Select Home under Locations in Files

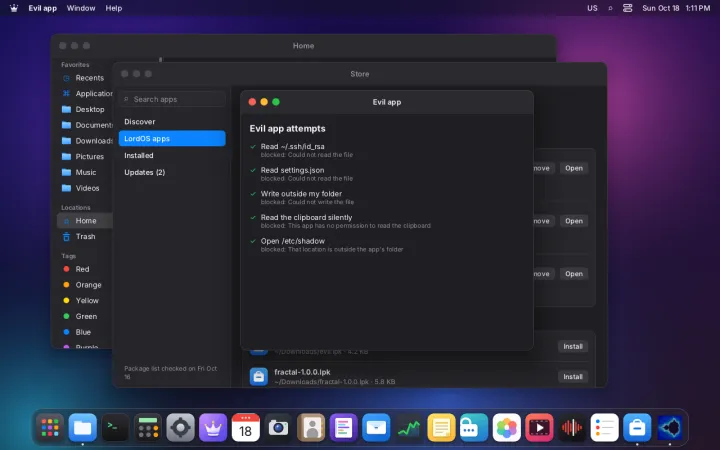[x=85, y=220]
